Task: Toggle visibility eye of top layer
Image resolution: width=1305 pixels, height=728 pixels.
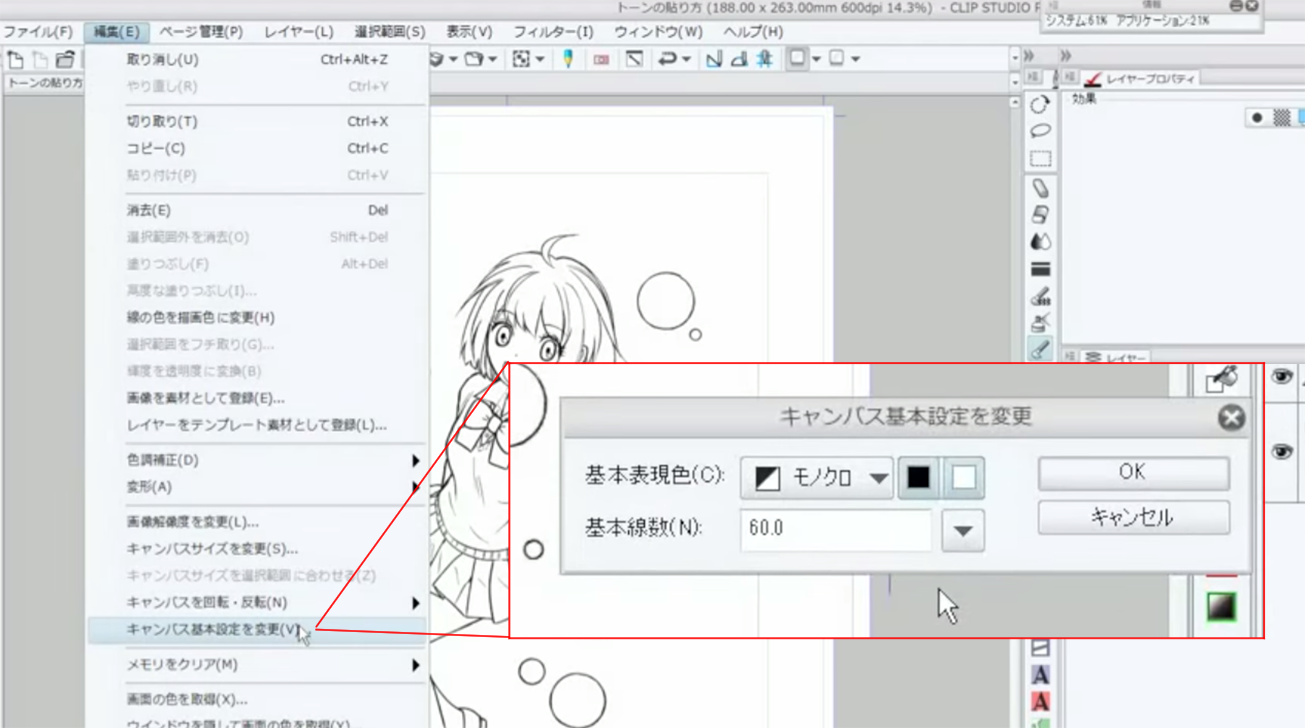Action: click(x=1282, y=377)
